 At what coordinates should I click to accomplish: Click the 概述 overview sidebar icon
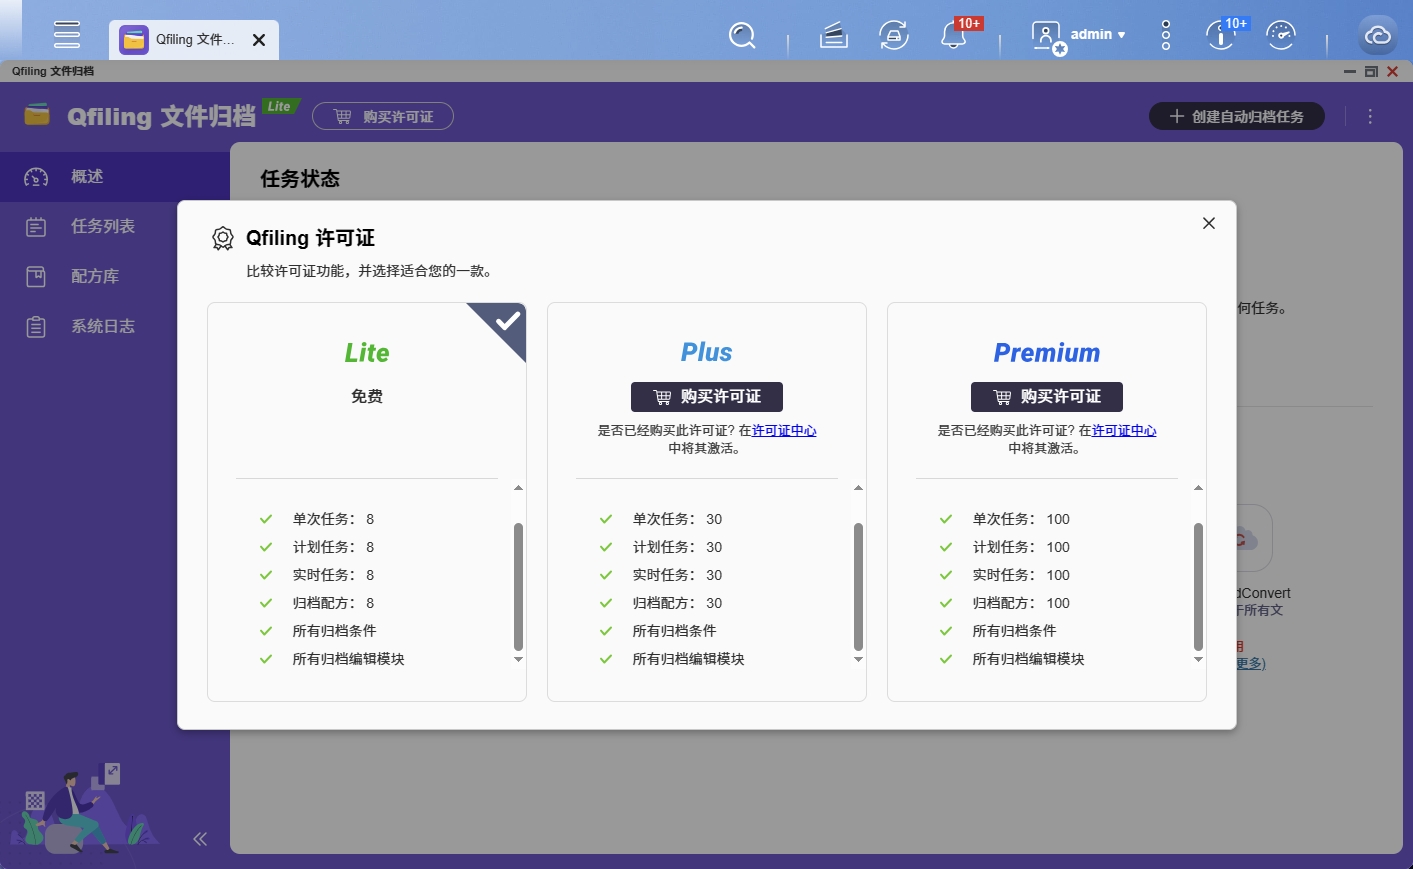point(36,178)
